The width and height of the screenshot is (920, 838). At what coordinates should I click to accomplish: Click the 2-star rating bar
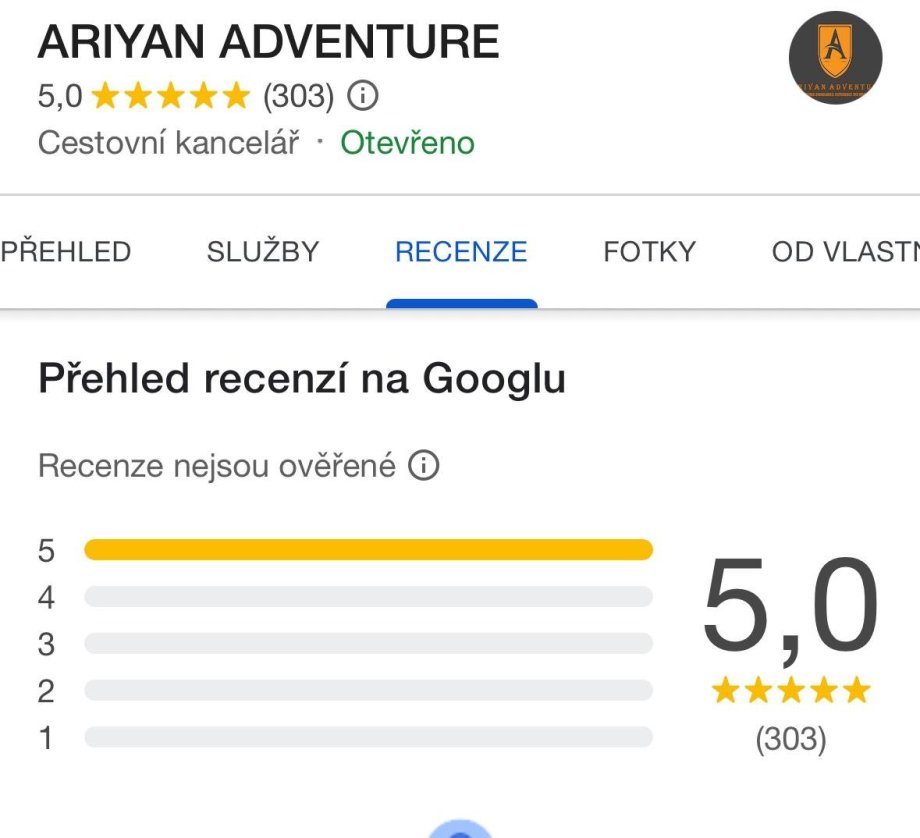point(368,691)
